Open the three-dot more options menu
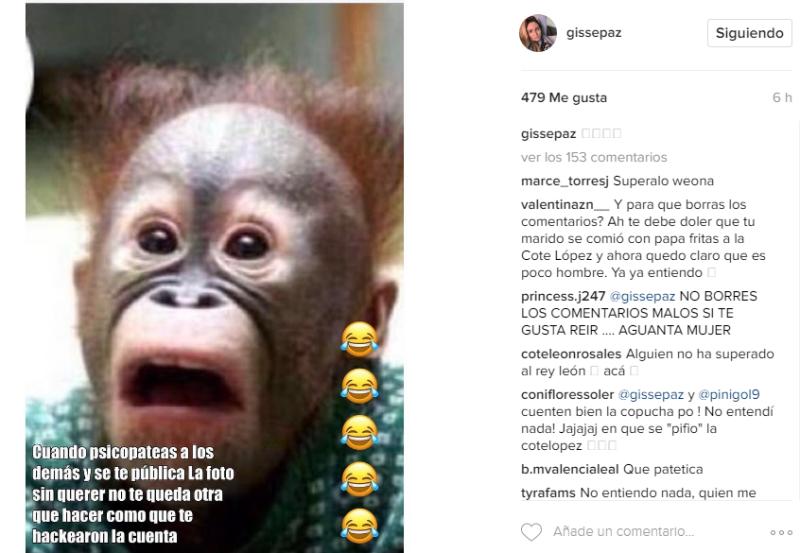This screenshot has width=800, height=553. coord(781,532)
